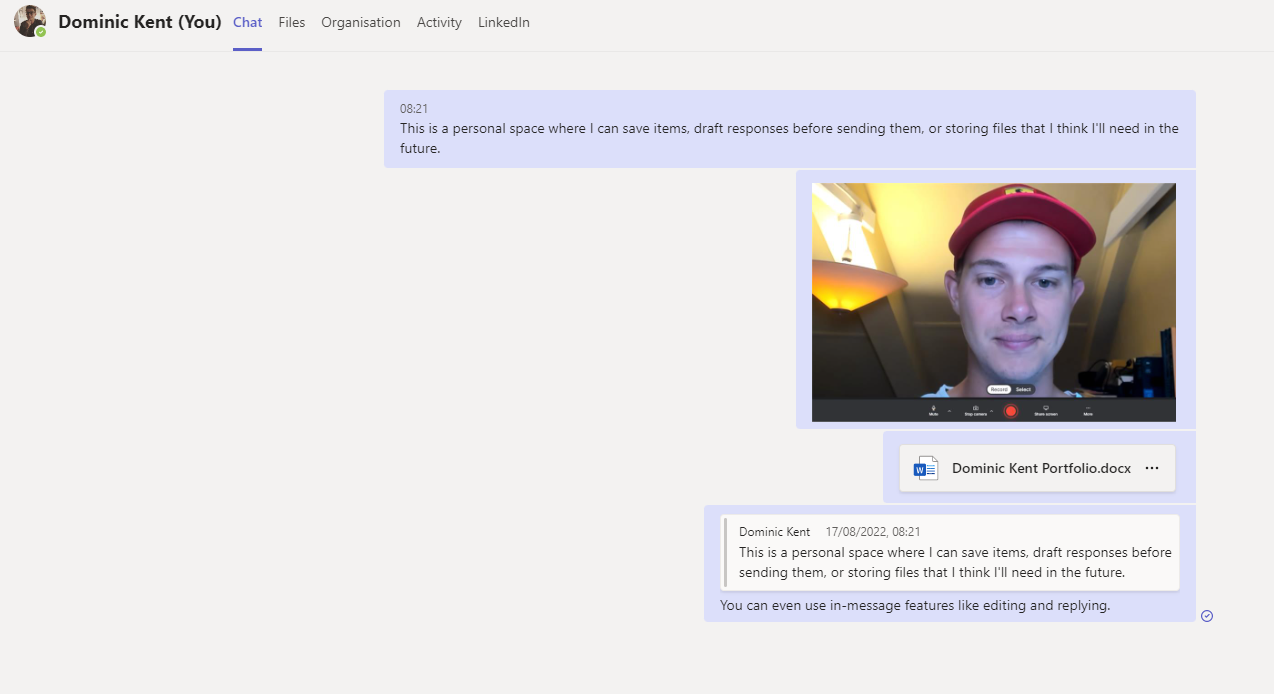Switch to the Files tab
Image resolution: width=1274 pixels, height=694 pixels.
click(x=291, y=22)
